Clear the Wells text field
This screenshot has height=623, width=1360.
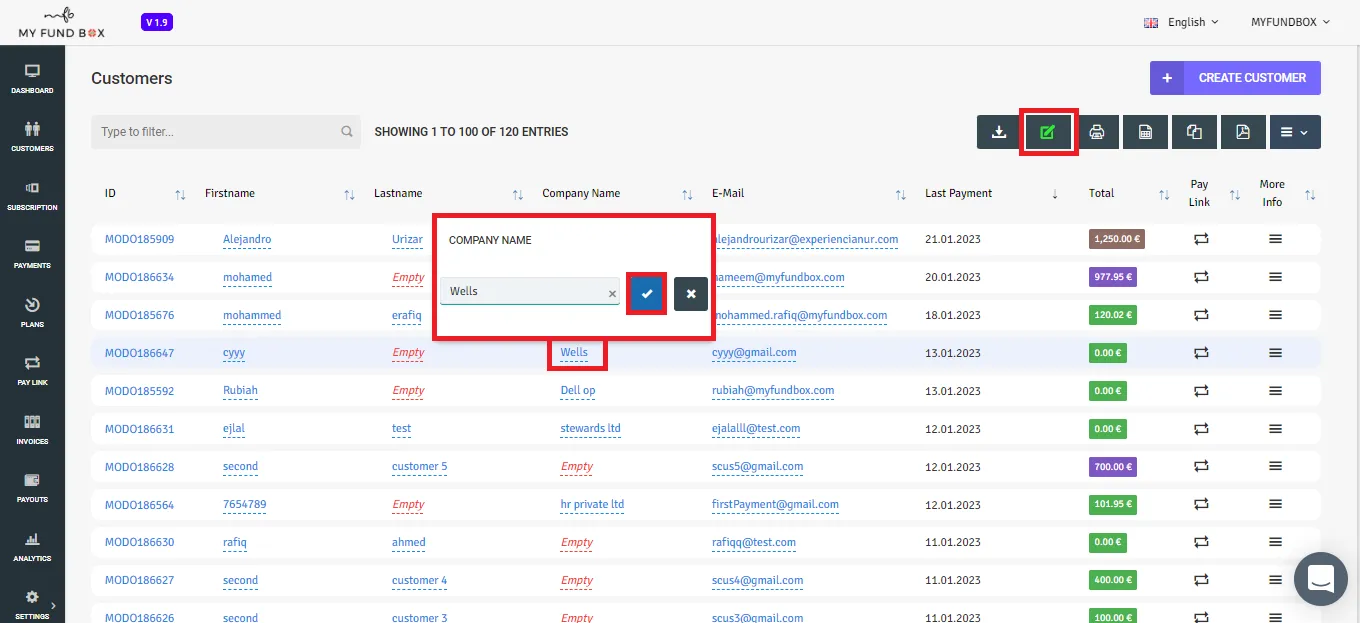[612, 294]
